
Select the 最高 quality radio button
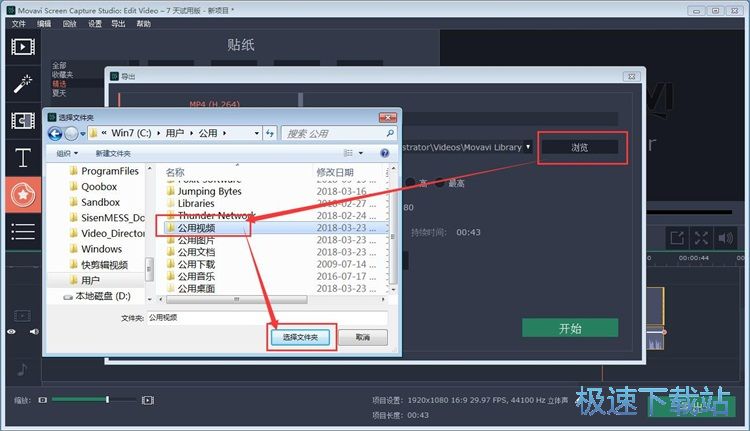click(439, 183)
